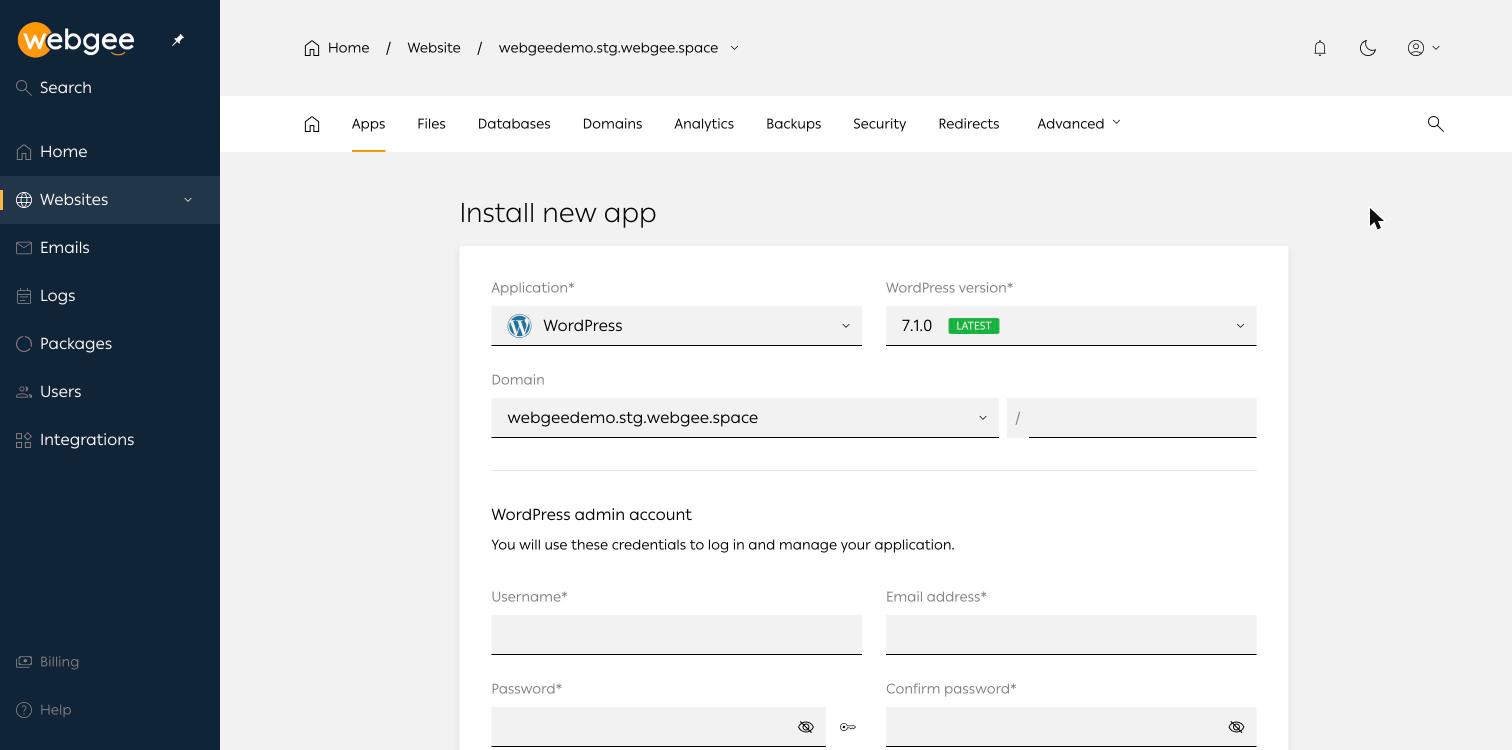Click the WordPress logo in Application field
The height and width of the screenshot is (750, 1512).
tap(519, 326)
